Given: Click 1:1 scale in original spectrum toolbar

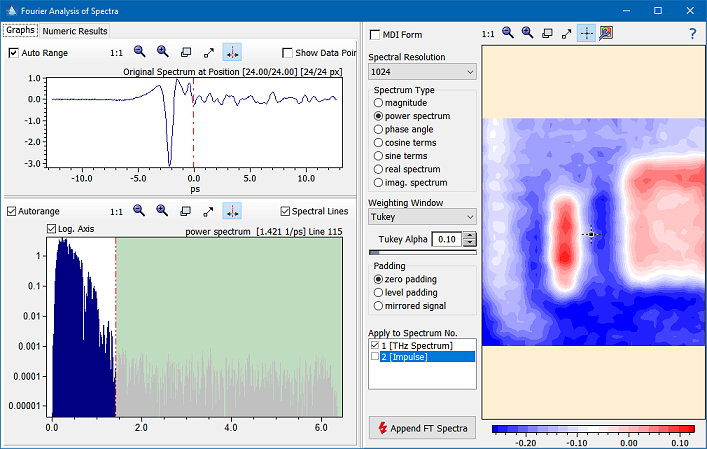Looking at the screenshot, I should point(116,53).
